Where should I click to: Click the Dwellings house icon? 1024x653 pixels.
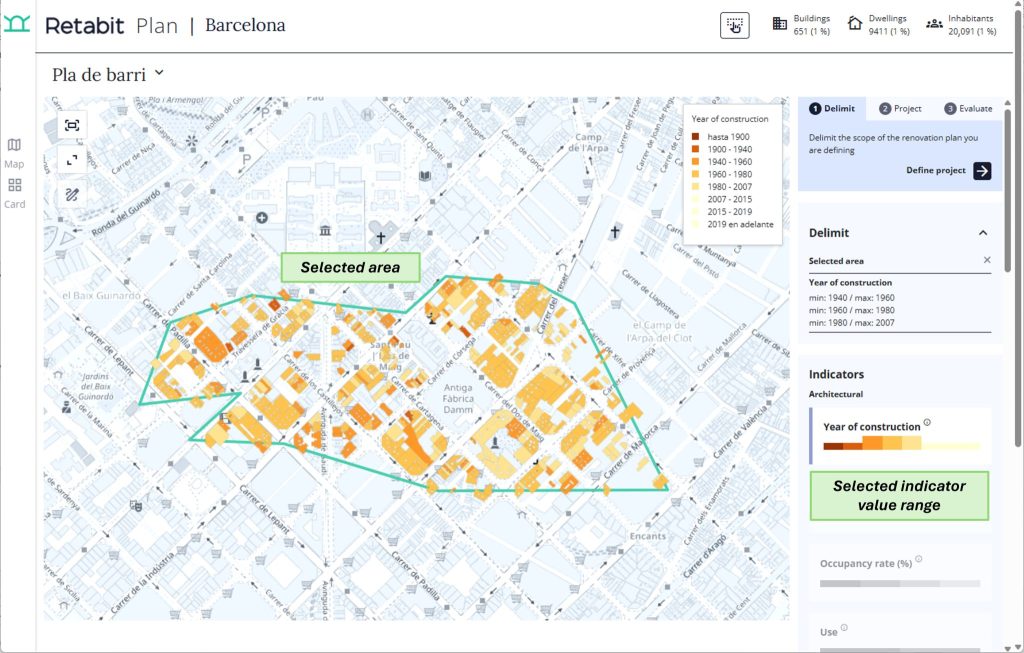click(855, 24)
